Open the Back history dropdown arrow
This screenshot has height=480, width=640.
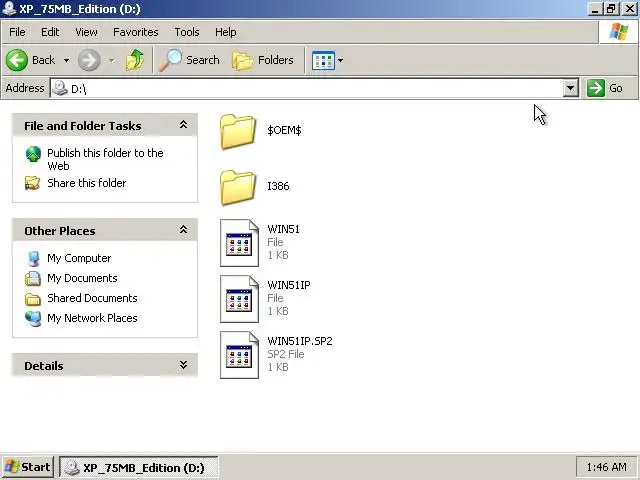66,60
